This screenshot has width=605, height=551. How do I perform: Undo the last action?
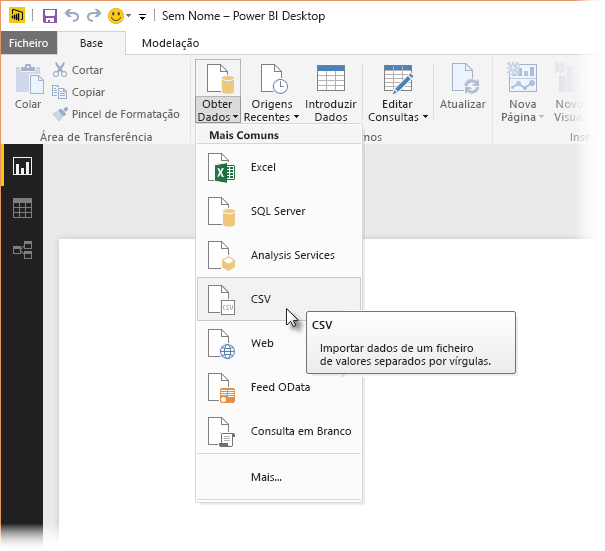pyautogui.click(x=72, y=16)
